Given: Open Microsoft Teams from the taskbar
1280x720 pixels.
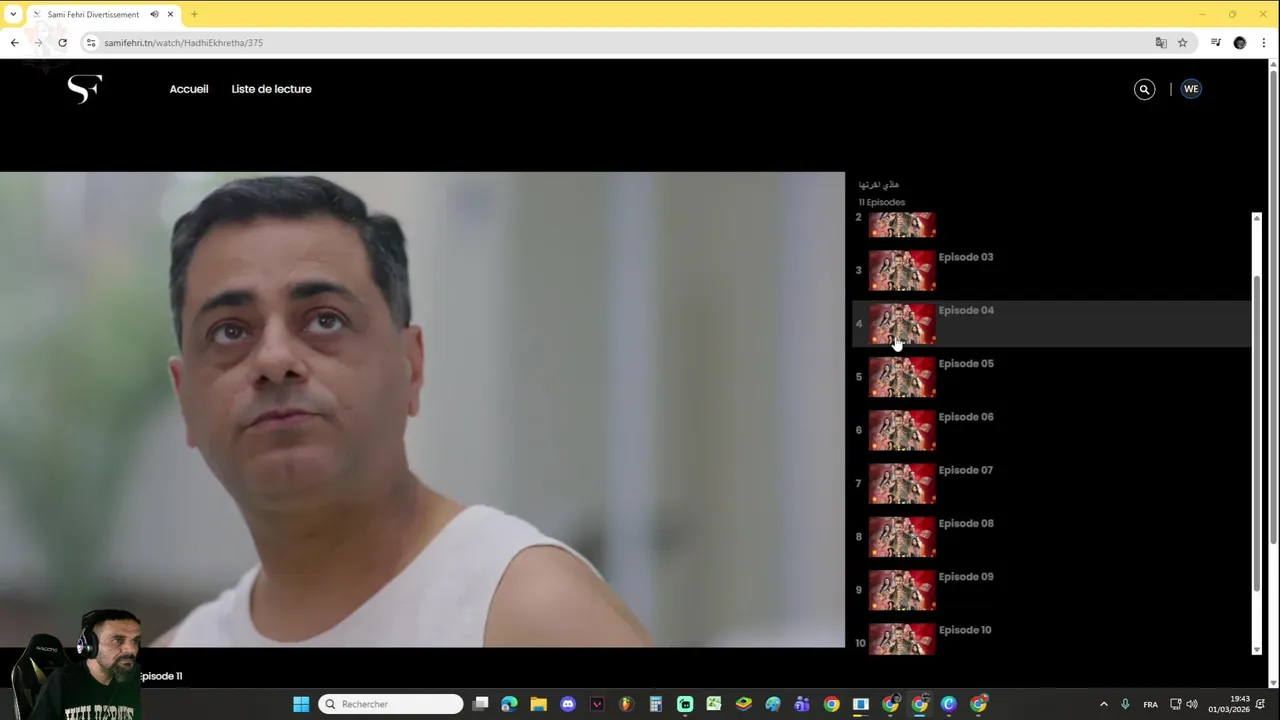Looking at the screenshot, I should pos(802,704).
